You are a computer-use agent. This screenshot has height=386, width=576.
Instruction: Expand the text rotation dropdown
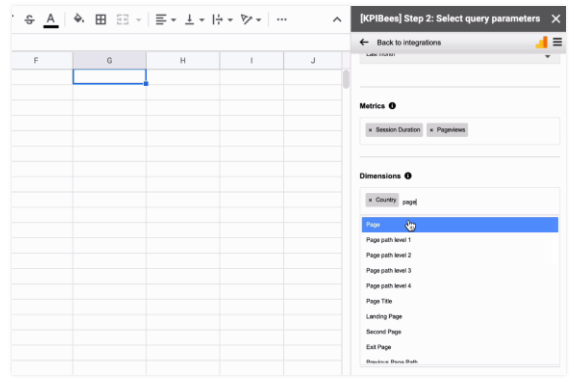point(259,20)
